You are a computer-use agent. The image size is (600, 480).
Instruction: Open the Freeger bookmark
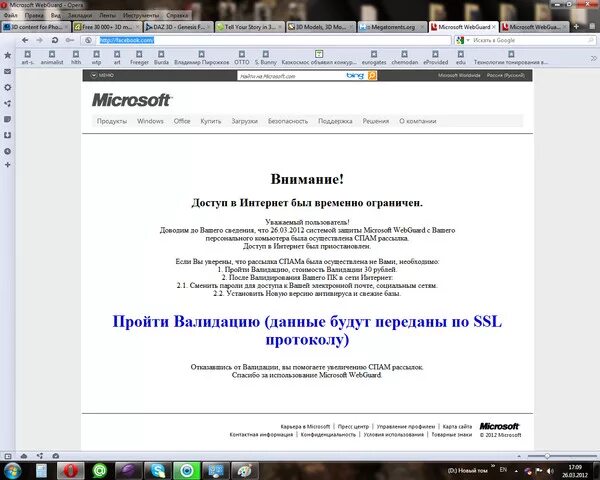(139, 58)
